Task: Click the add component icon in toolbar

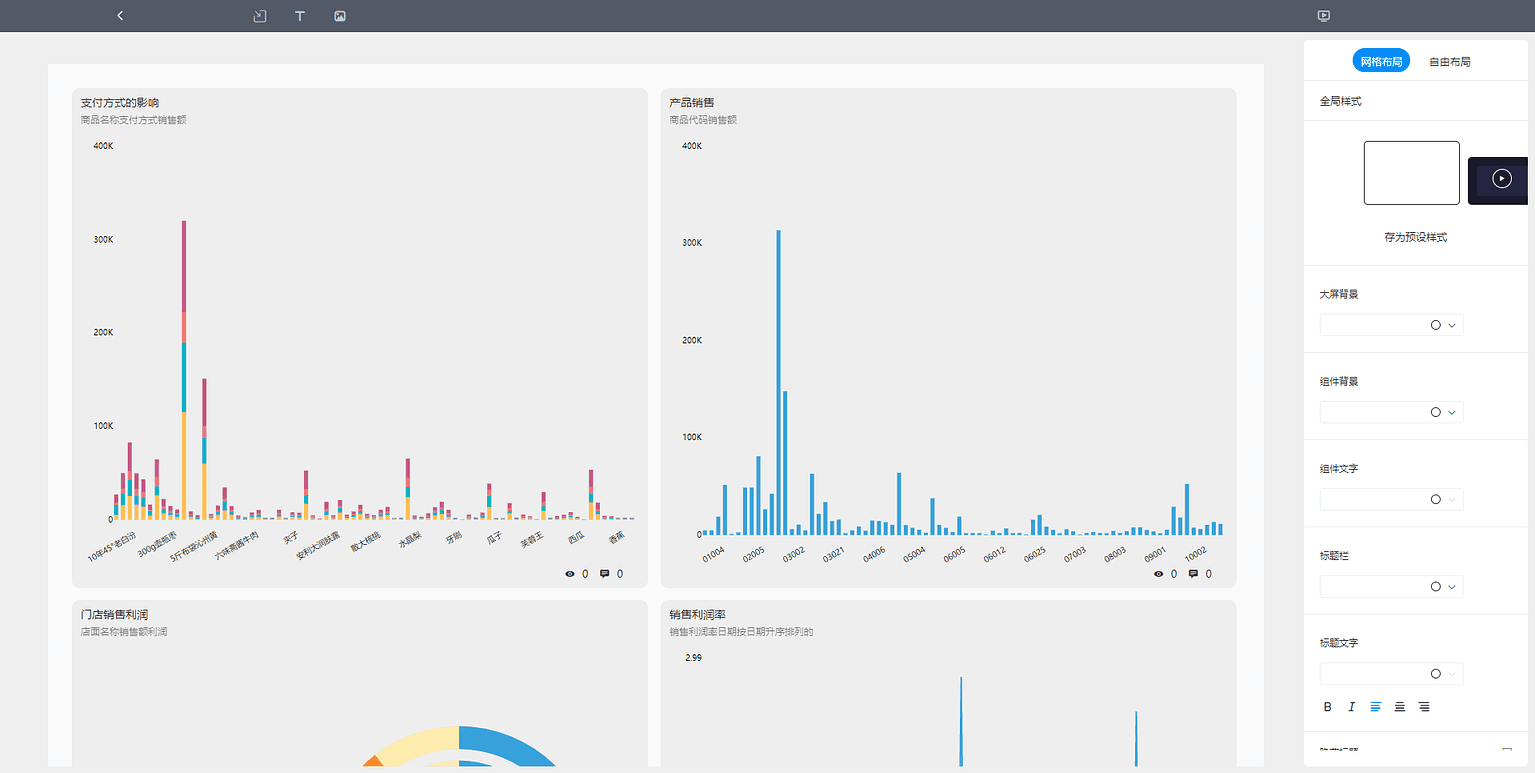Action: pyautogui.click(x=260, y=16)
